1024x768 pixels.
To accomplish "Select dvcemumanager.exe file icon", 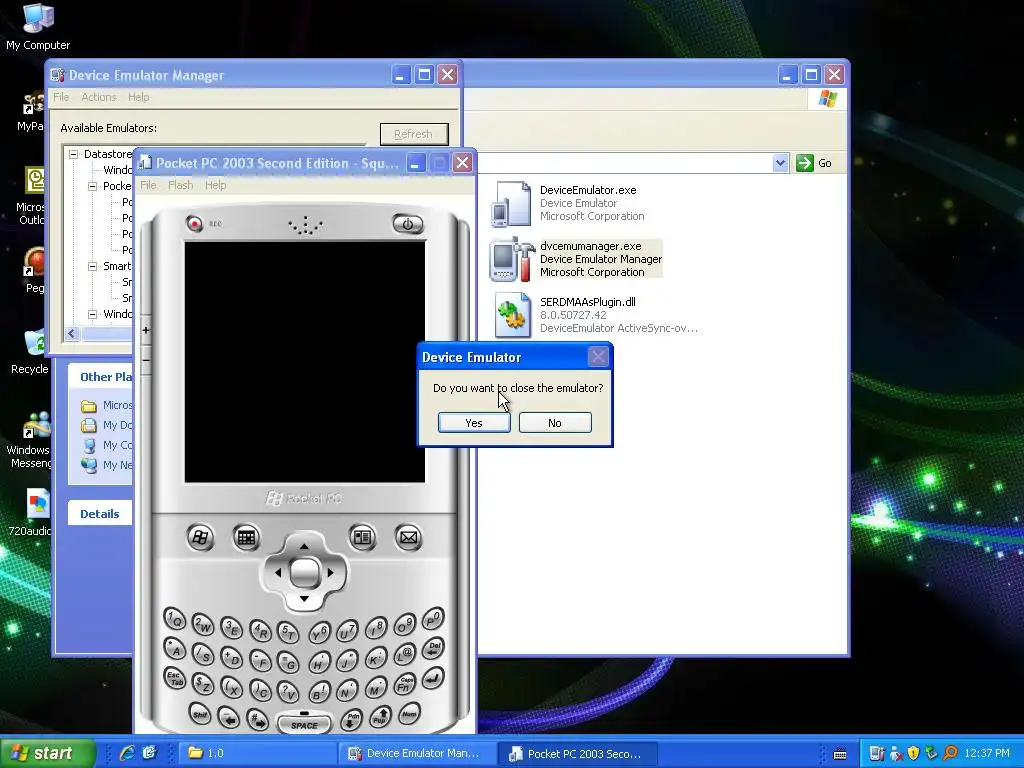I will click(513, 259).
